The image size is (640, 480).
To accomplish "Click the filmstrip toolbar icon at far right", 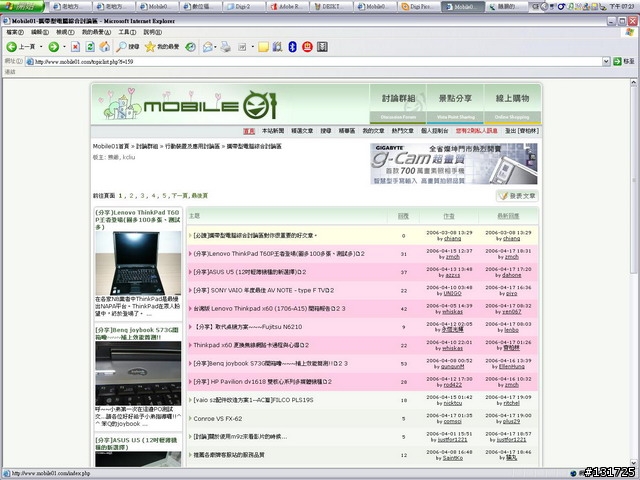I will point(322,47).
